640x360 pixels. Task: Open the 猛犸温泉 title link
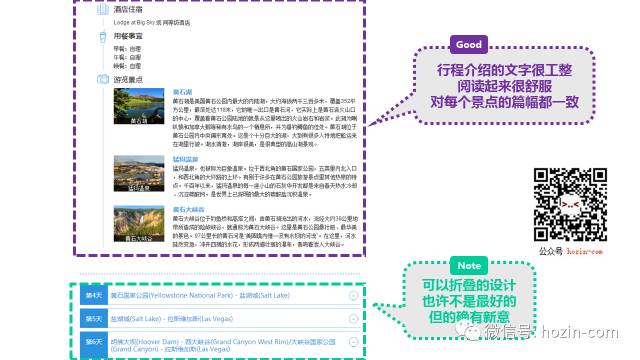(185, 159)
